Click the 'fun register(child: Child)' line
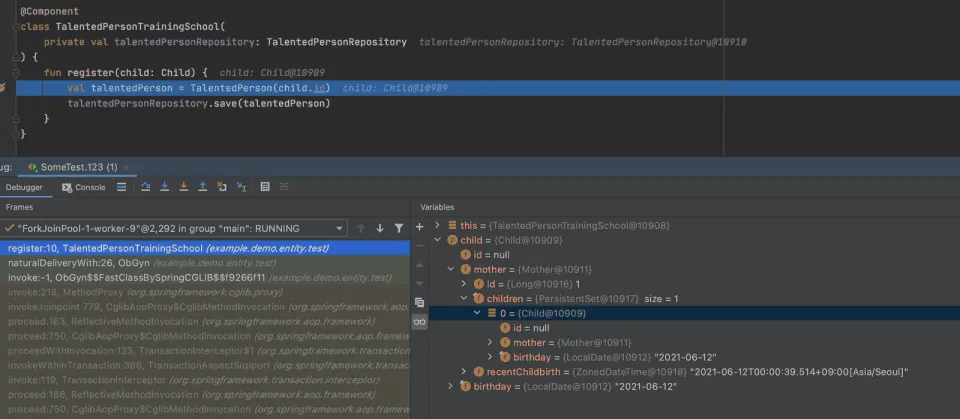The height and width of the screenshot is (419, 960). click(126, 73)
